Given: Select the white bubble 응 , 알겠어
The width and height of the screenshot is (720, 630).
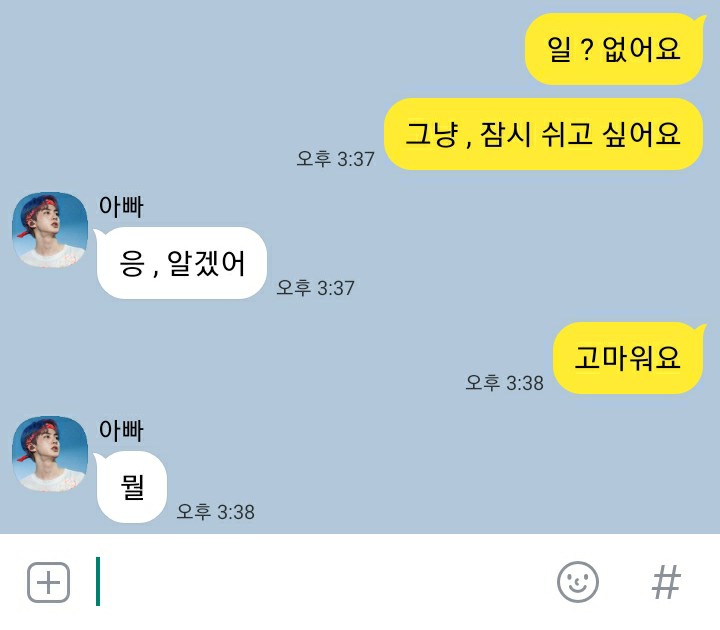Looking at the screenshot, I should 181,263.
